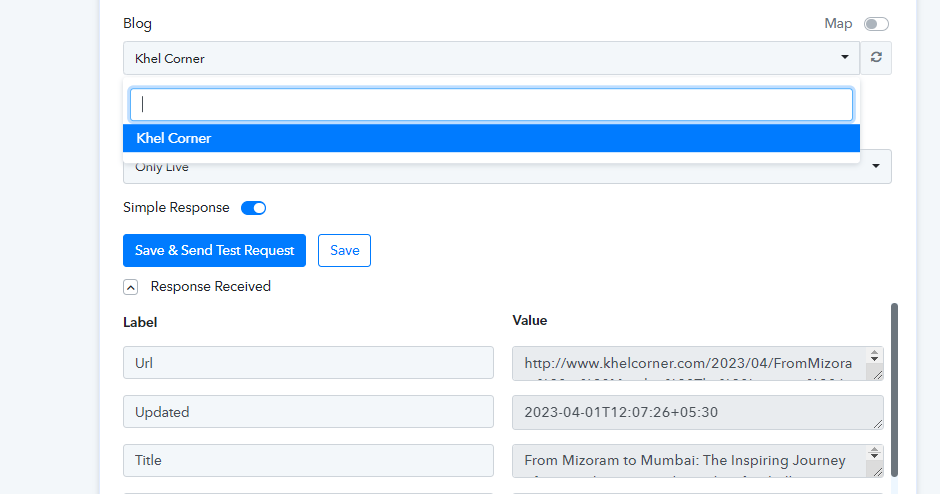Focus the dropdown search box
Viewport: 940px width, 494px height.
click(491, 104)
